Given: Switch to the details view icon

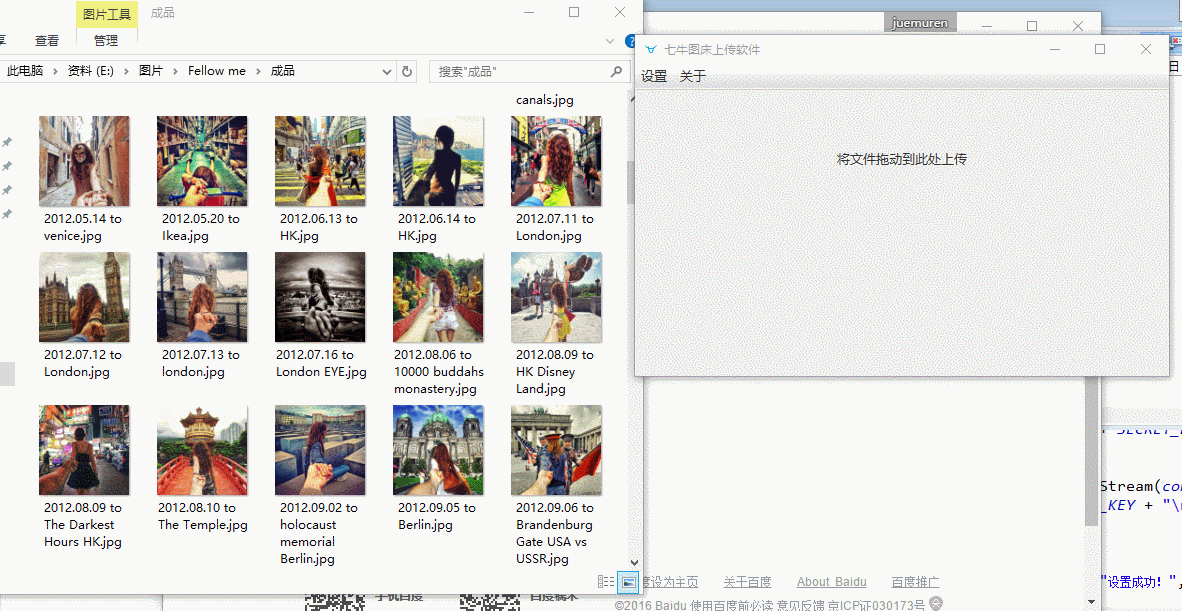Looking at the screenshot, I should [606, 582].
